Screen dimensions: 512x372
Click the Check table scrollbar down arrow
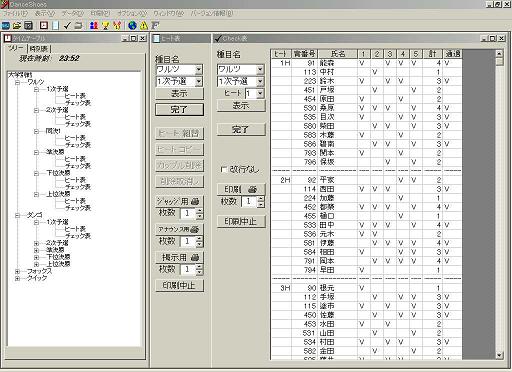499,355
